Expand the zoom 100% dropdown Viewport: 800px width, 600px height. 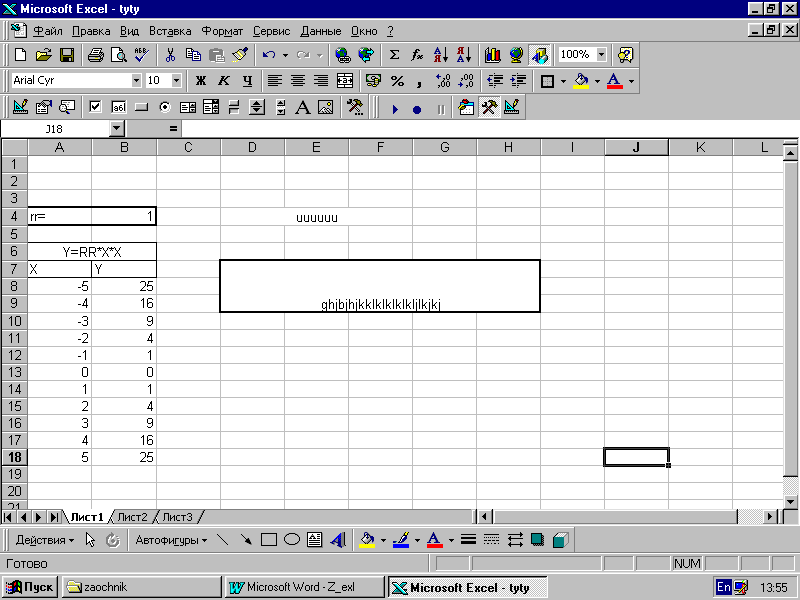coord(601,55)
